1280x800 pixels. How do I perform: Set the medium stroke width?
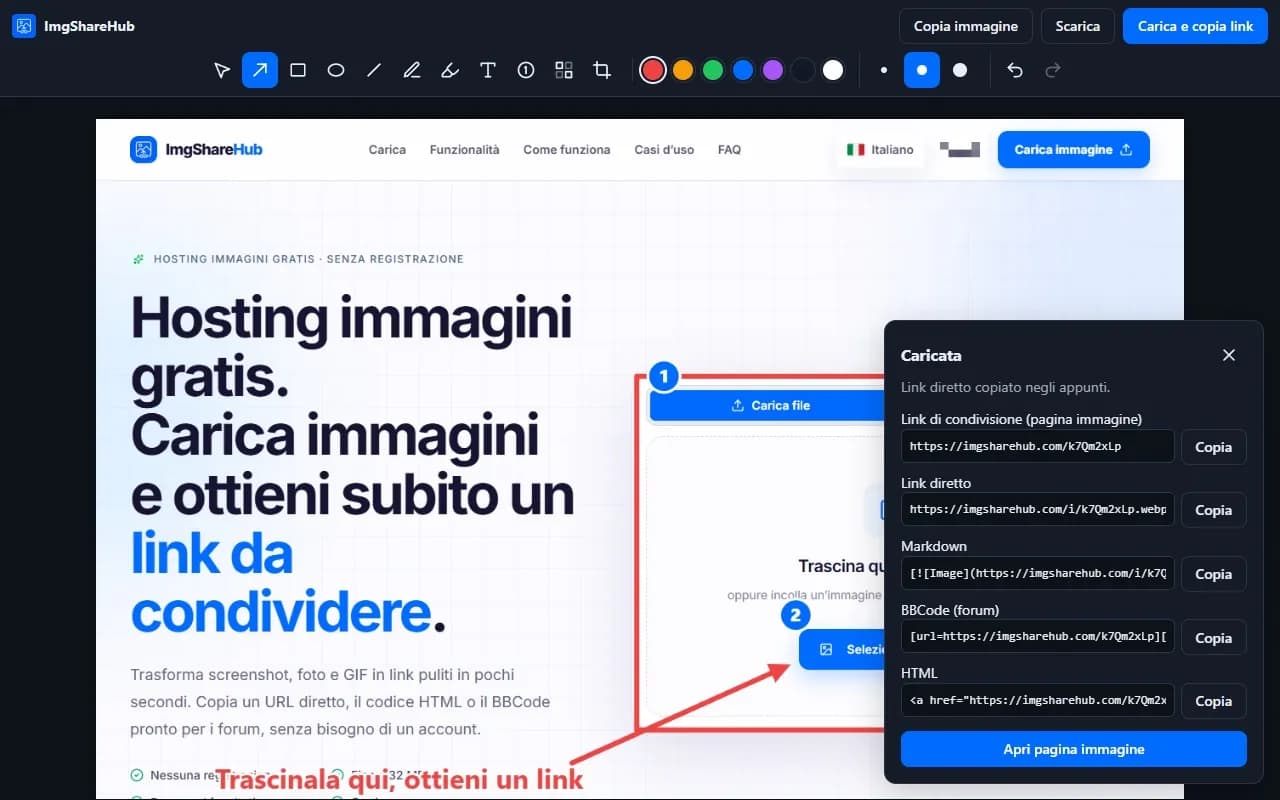click(x=922, y=70)
